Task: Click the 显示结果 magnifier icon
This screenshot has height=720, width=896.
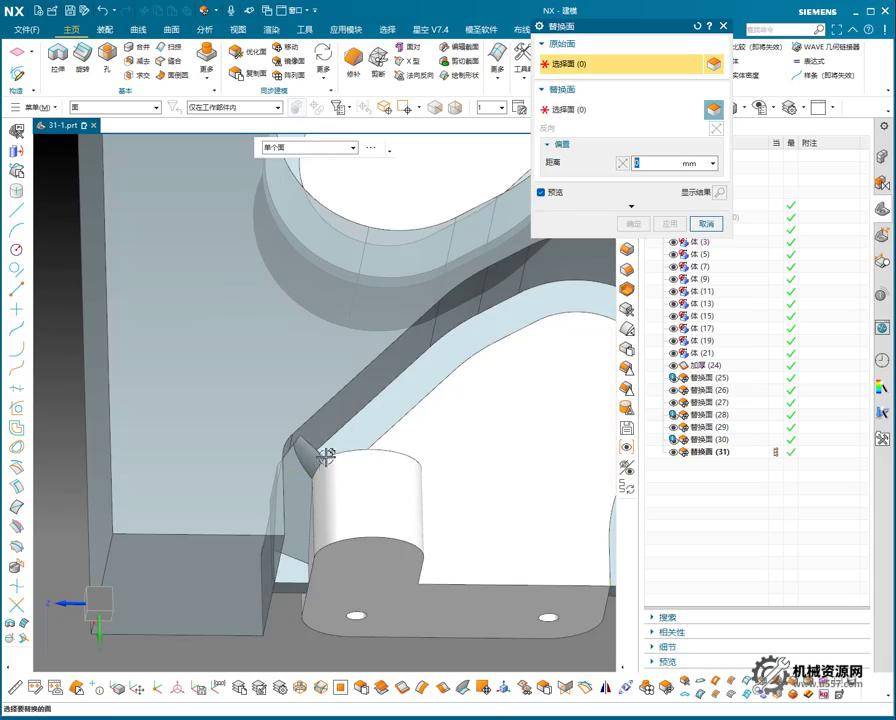Action: click(719, 192)
